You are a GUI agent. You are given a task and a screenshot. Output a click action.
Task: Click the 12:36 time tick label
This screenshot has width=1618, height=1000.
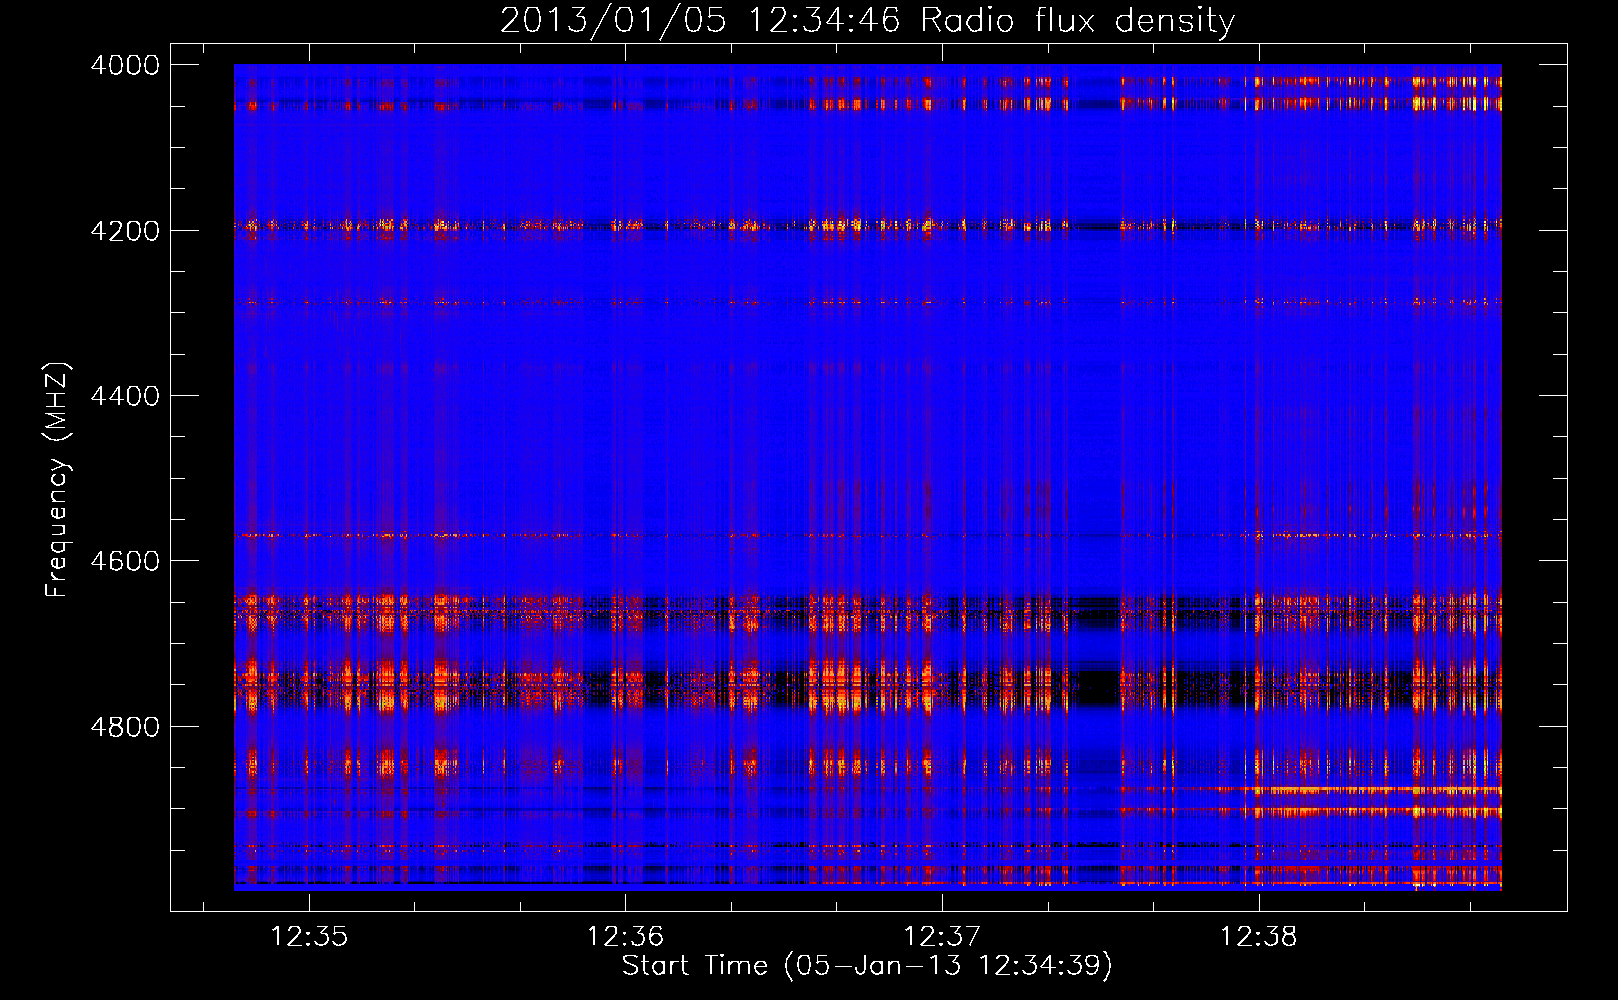pyautogui.click(x=625, y=937)
